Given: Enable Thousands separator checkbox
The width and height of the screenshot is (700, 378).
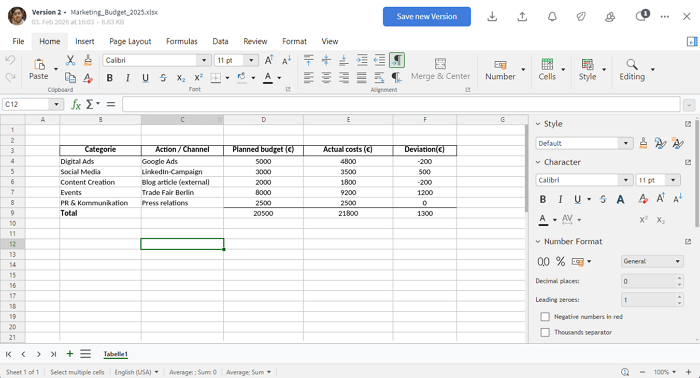Looking at the screenshot, I should 545,332.
